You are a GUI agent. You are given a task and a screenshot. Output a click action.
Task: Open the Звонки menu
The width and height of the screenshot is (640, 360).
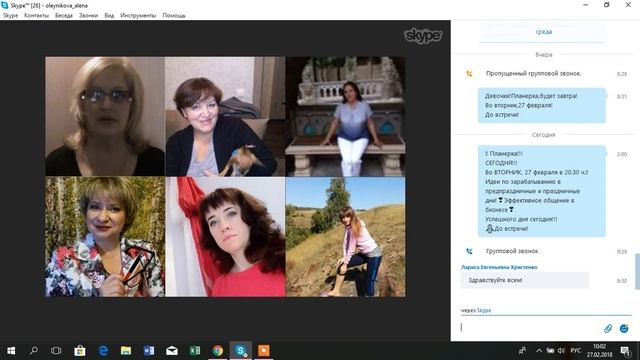(x=89, y=16)
